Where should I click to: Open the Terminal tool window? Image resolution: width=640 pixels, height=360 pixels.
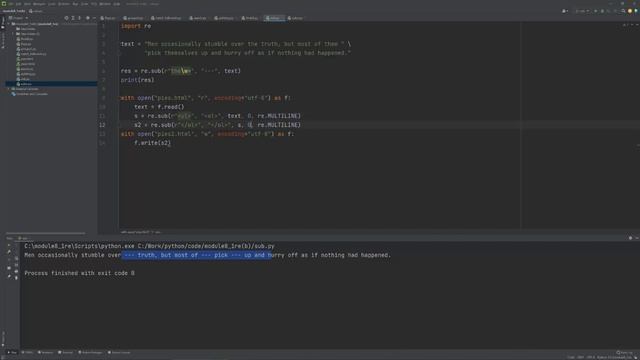coord(65,352)
